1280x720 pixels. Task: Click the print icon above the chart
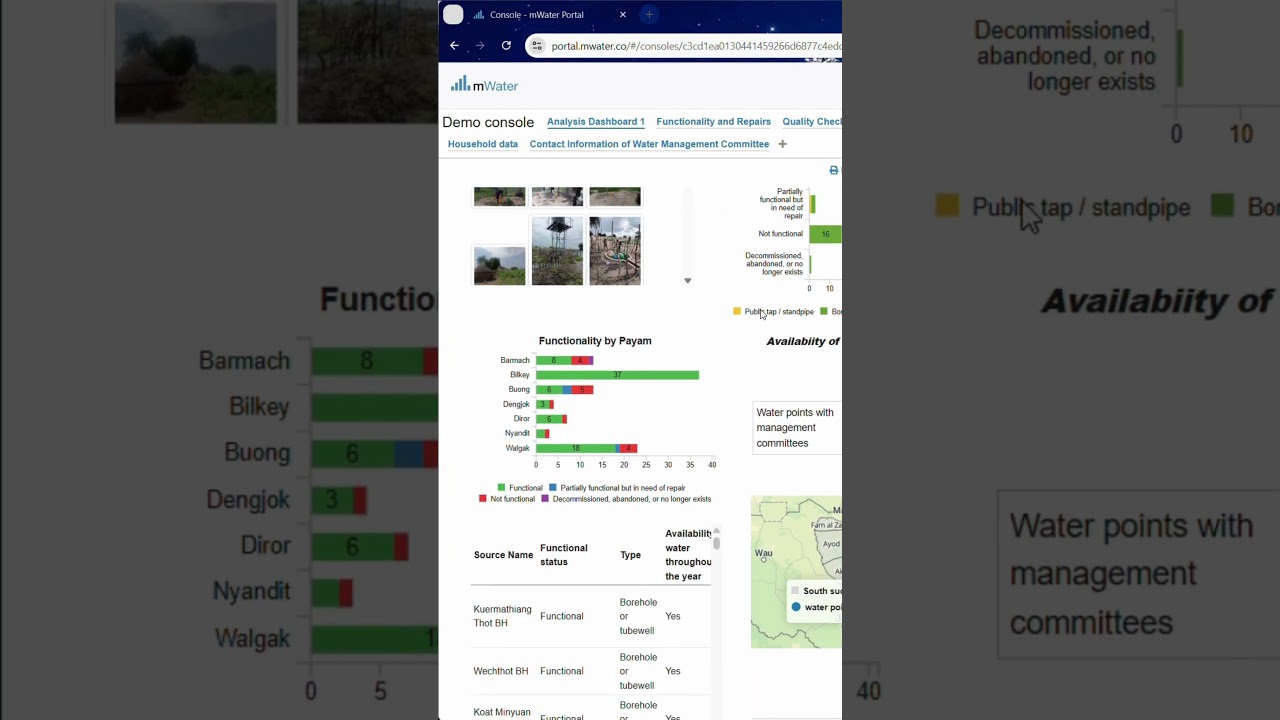pyautogui.click(x=834, y=171)
